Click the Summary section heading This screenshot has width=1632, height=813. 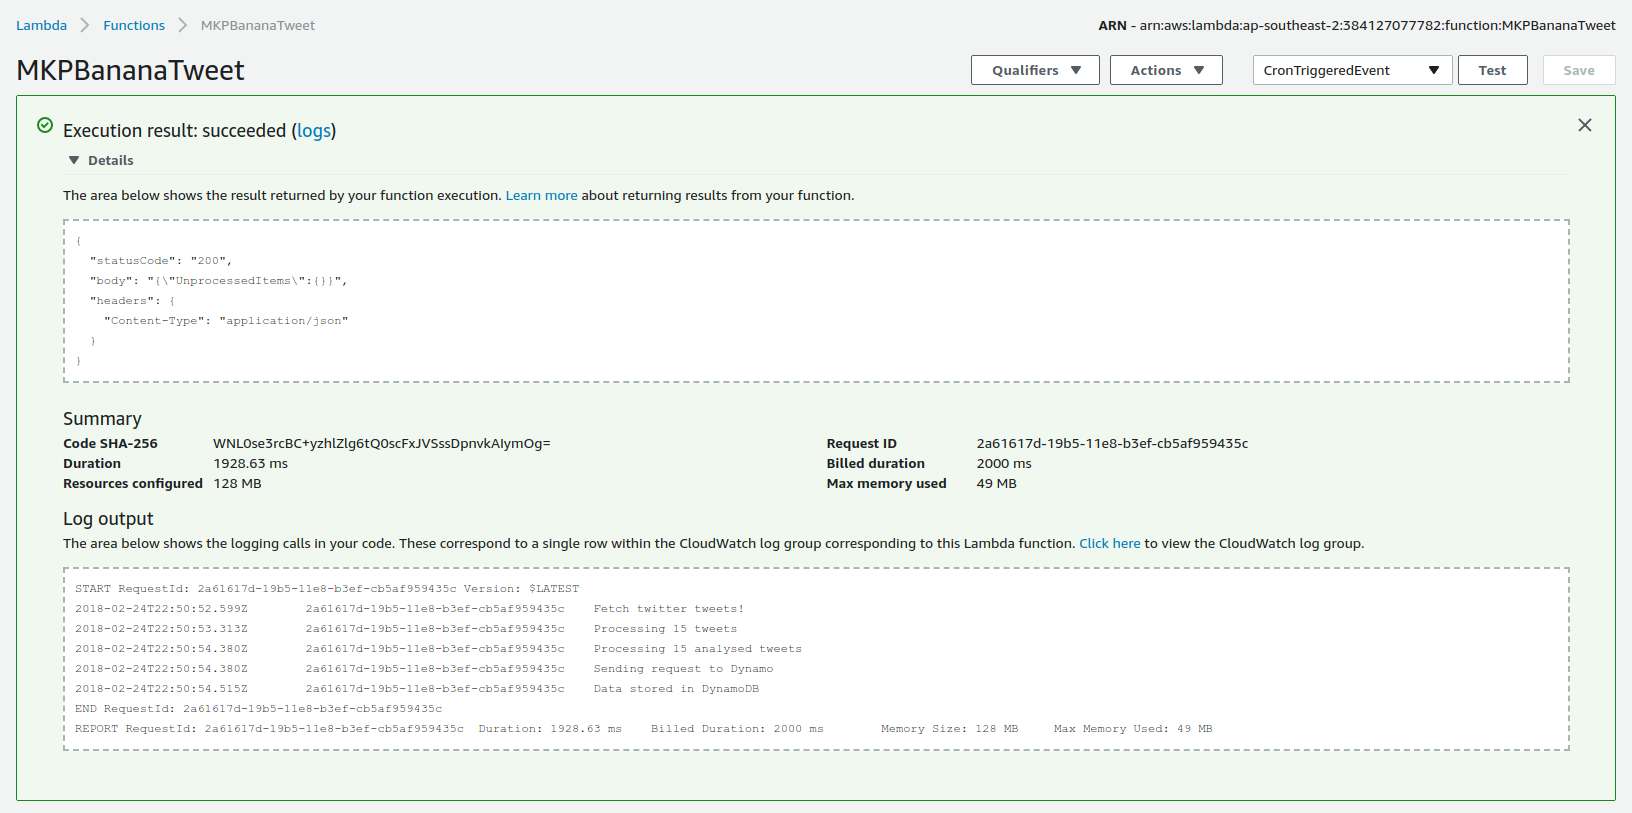(102, 419)
